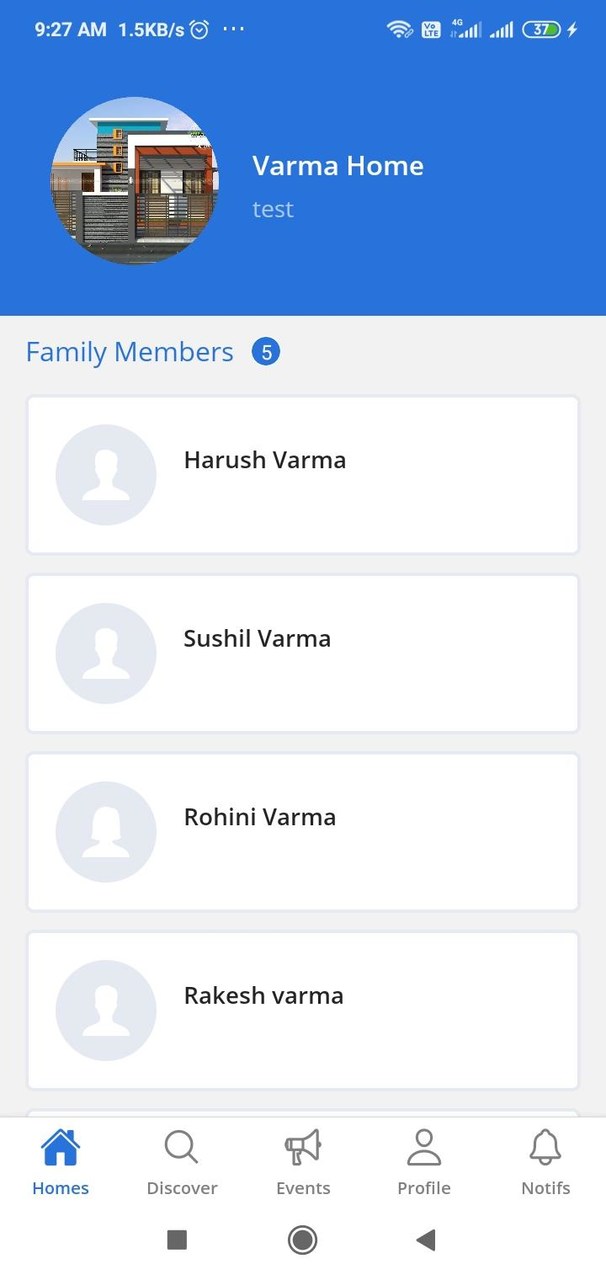Tap the member count badge showing 5
This screenshot has height=1280, width=606.
[266, 352]
